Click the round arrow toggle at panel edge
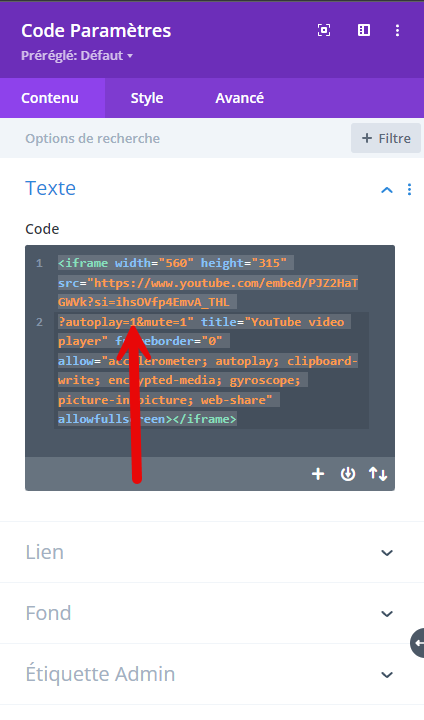The width and height of the screenshot is (424, 720). (418, 643)
